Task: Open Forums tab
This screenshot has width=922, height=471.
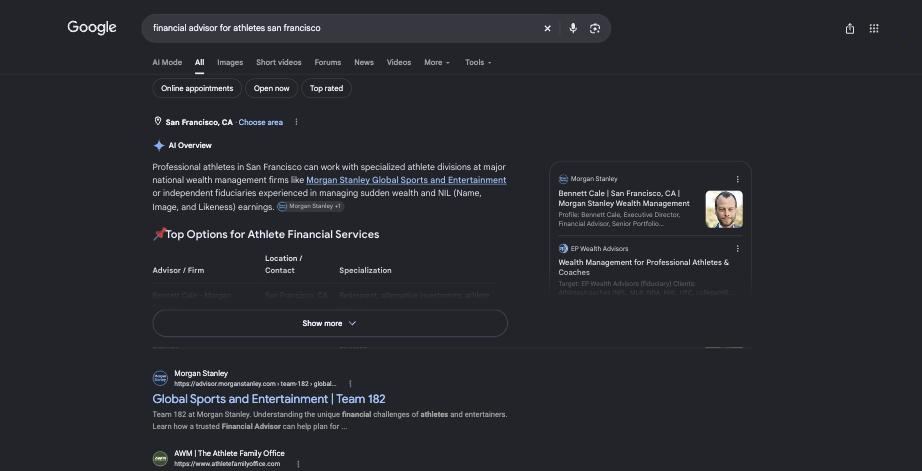Action: click(328, 62)
